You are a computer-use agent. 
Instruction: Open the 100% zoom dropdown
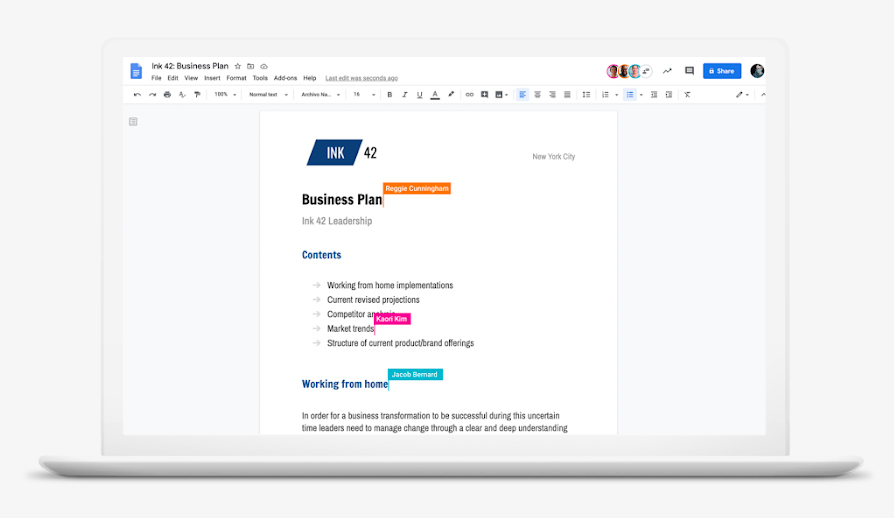pyautogui.click(x=223, y=95)
